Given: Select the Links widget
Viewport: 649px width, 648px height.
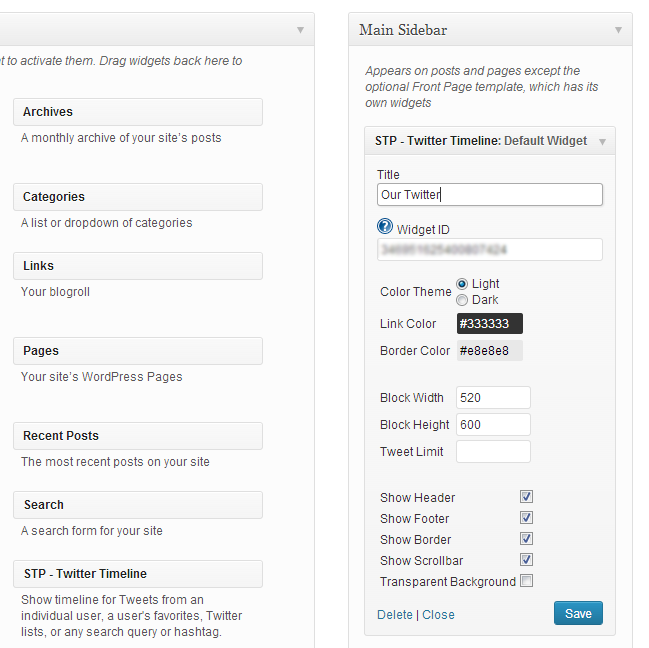Looking at the screenshot, I should [x=138, y=266].
